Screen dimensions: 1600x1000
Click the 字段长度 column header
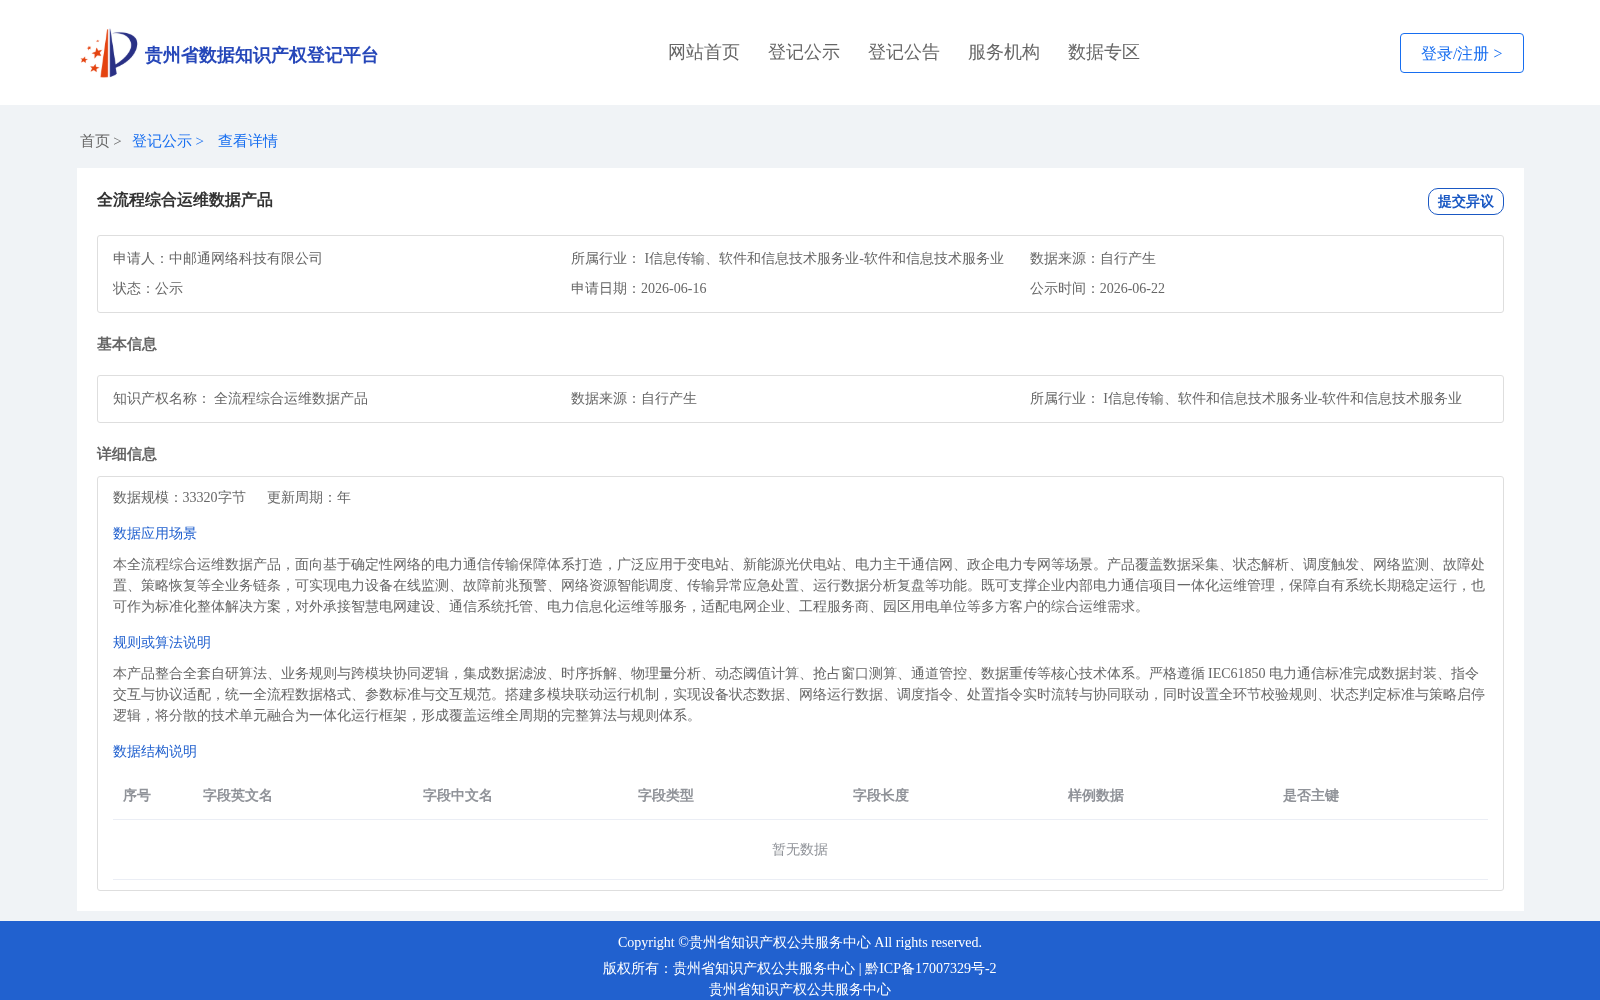(x=881, y=795)
